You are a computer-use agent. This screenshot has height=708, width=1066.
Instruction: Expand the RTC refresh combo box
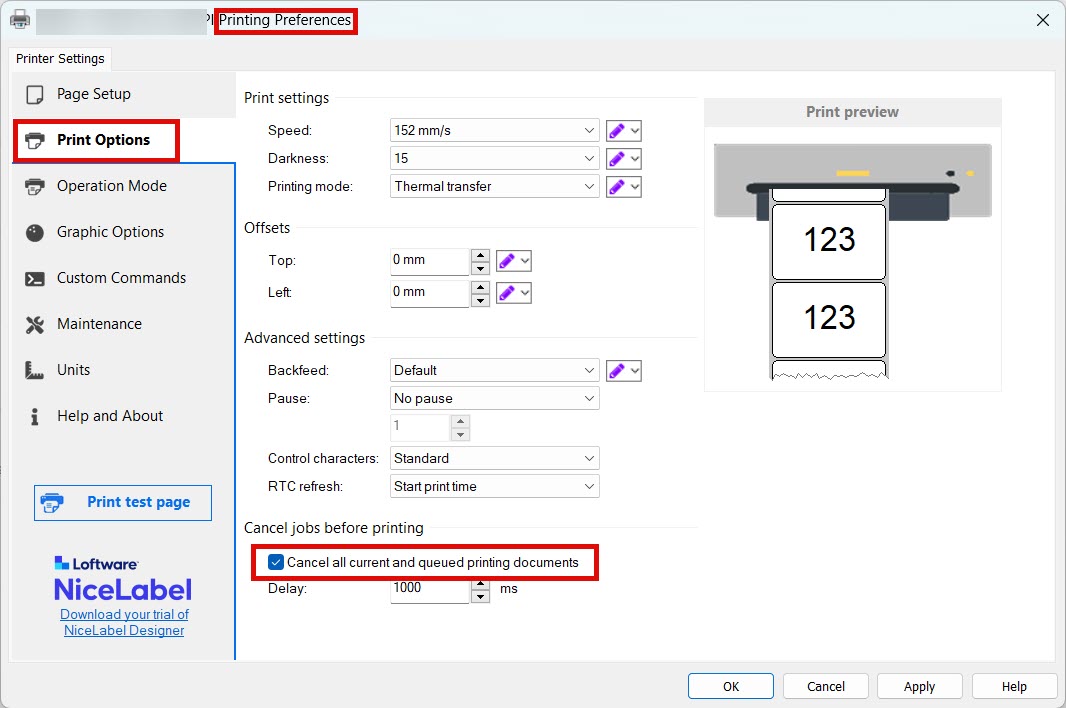point(494,486)
